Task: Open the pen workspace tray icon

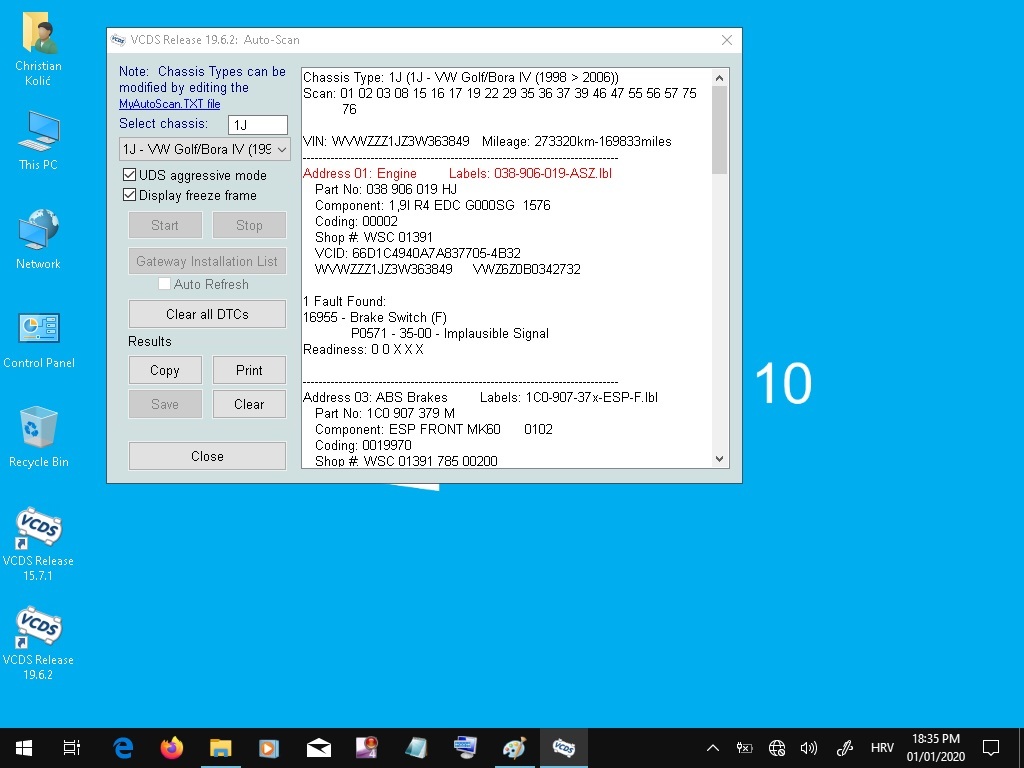Action: [845, 748]
